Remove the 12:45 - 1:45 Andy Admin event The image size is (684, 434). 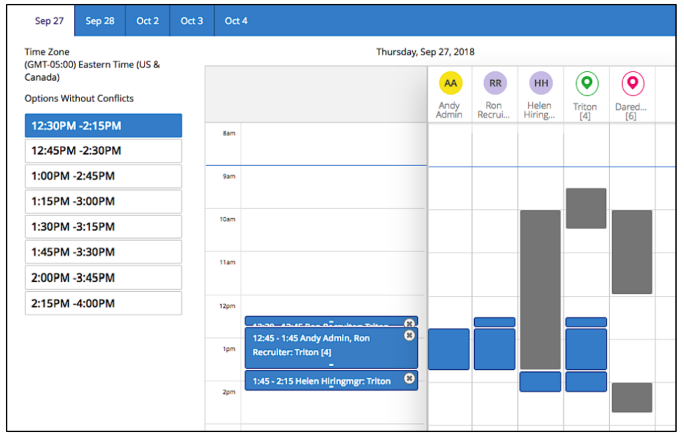[409, 335]
